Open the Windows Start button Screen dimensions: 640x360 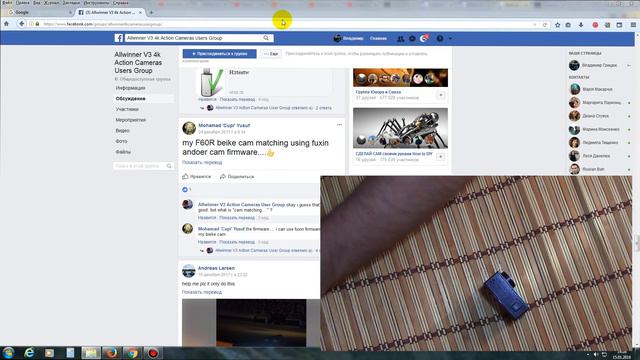[8, 353]
